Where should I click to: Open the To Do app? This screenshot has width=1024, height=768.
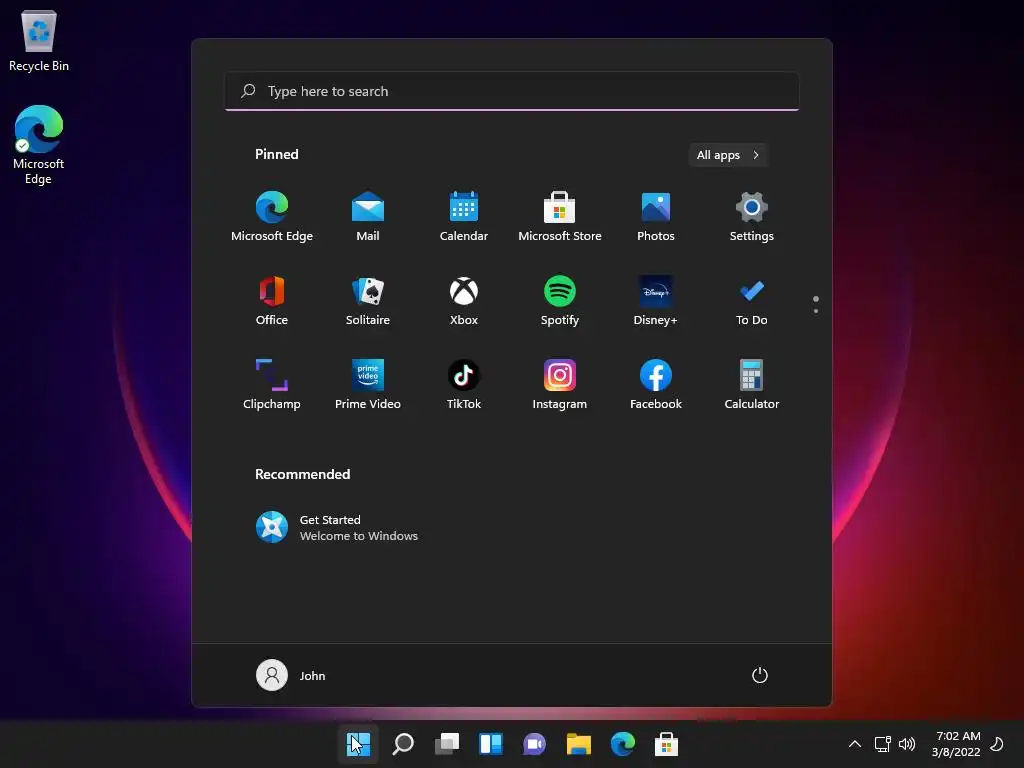click(x=752, y=300)
